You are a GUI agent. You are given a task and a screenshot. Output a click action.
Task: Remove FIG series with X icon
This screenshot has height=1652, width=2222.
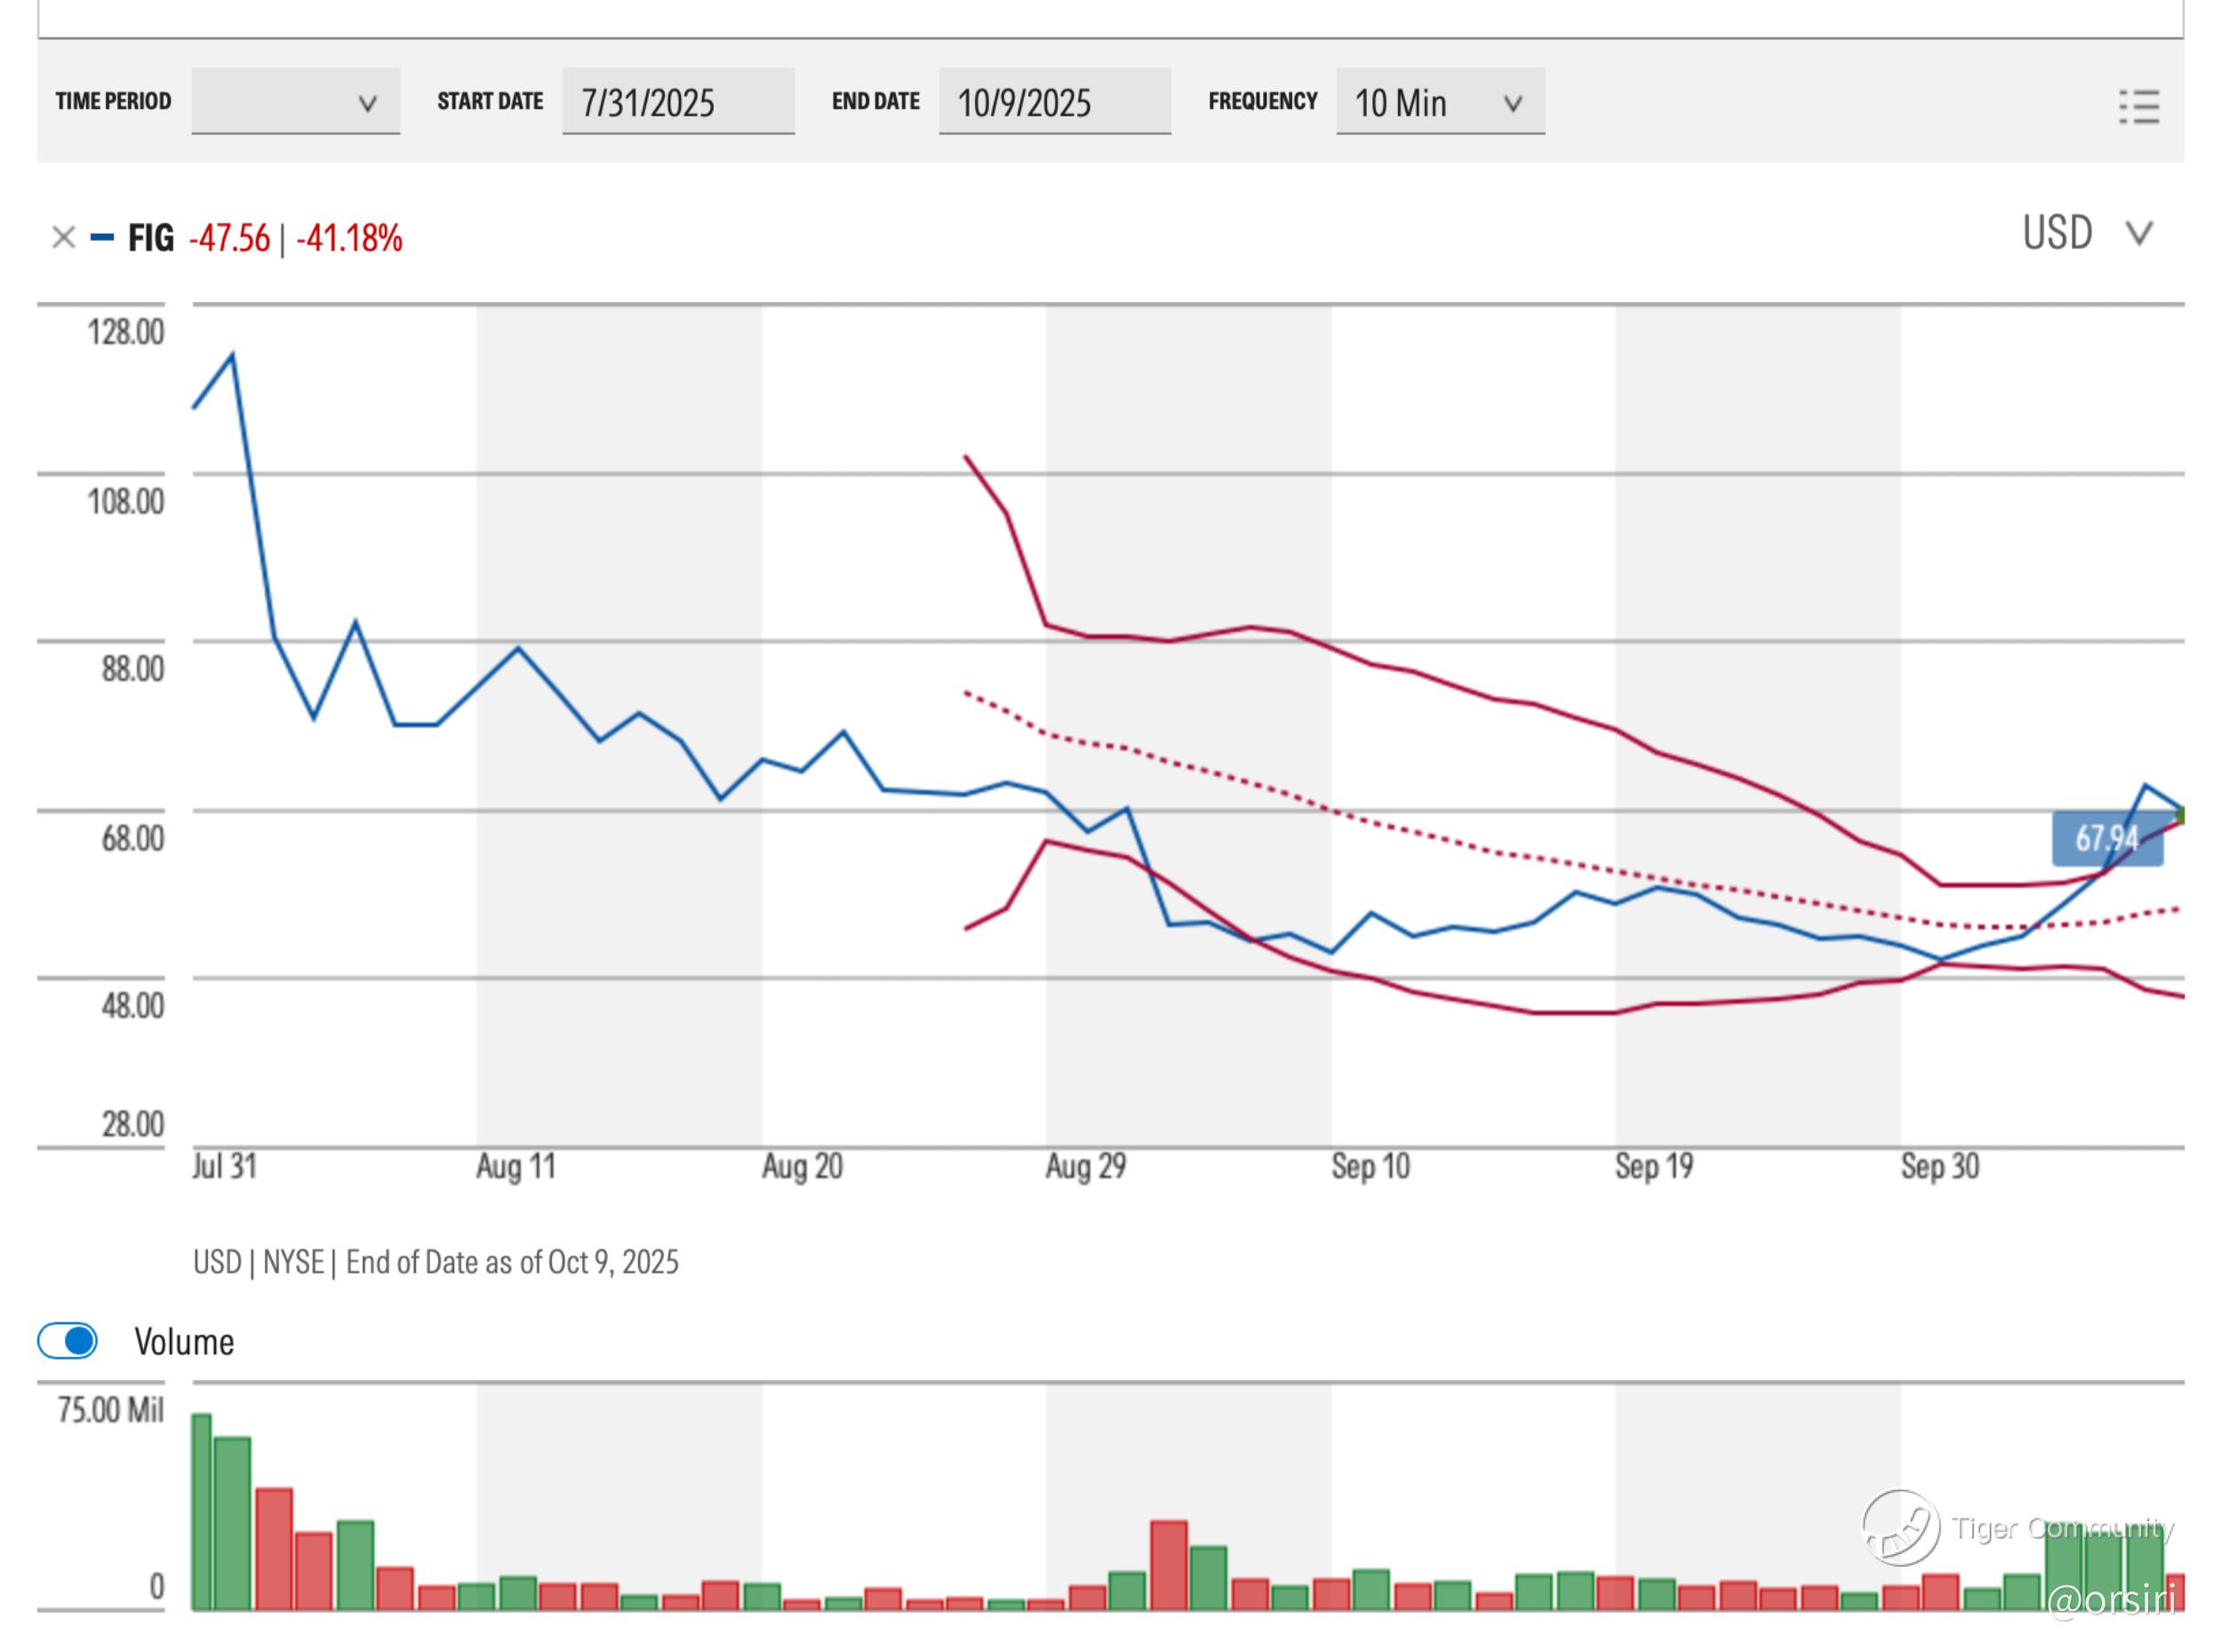63,238
